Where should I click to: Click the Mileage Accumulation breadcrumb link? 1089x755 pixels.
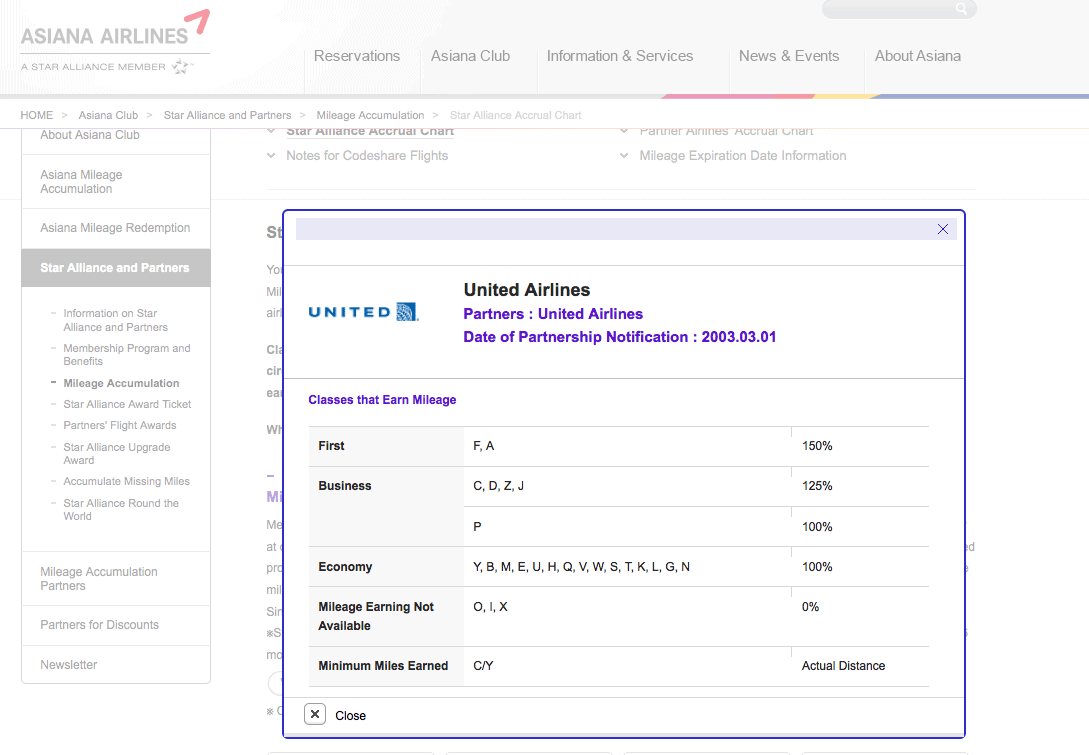point(370,115)
